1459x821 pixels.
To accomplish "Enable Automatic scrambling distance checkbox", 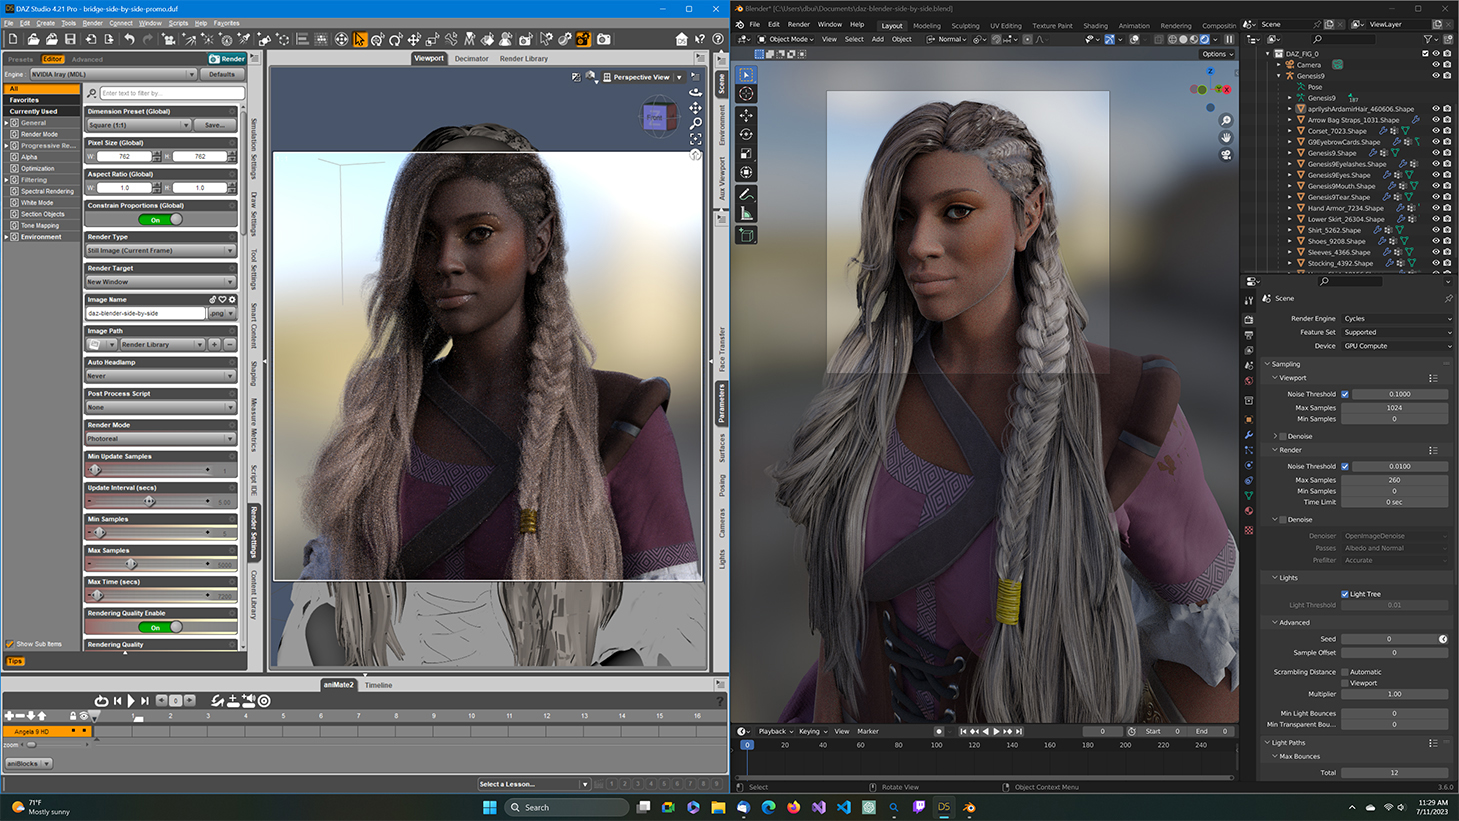I will click(x=1345, y=672).
